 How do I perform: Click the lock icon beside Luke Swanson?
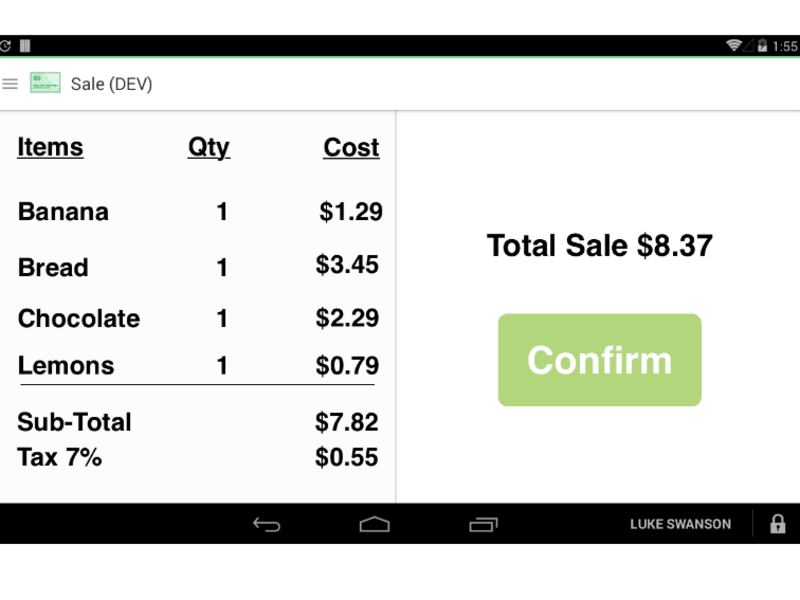778,524
